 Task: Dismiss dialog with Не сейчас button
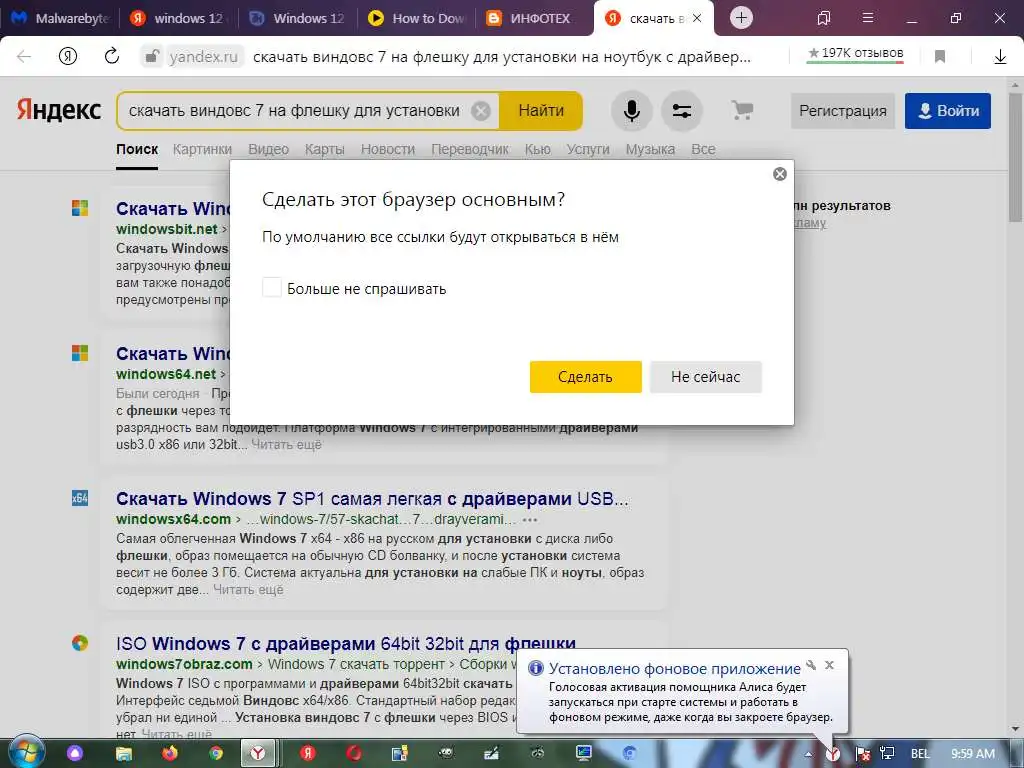tap(705, 377)
